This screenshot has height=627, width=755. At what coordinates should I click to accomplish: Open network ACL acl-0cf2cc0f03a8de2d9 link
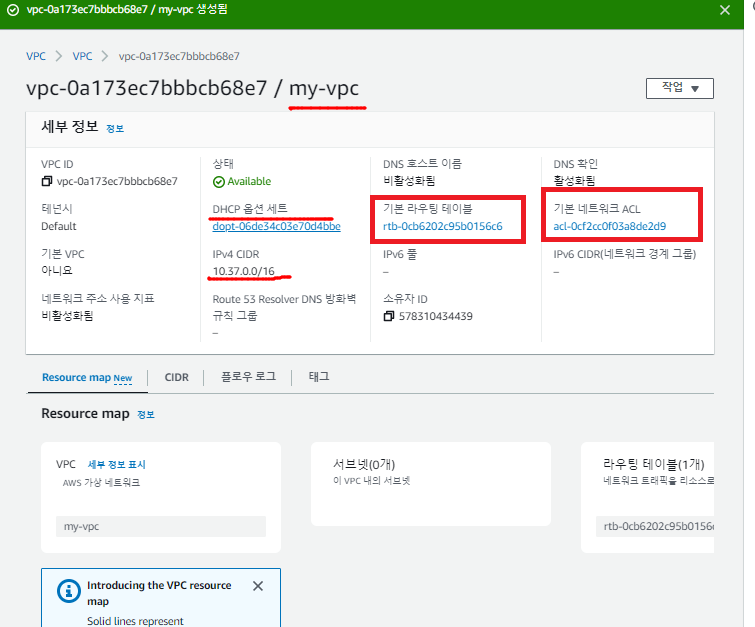pos(610,226)
